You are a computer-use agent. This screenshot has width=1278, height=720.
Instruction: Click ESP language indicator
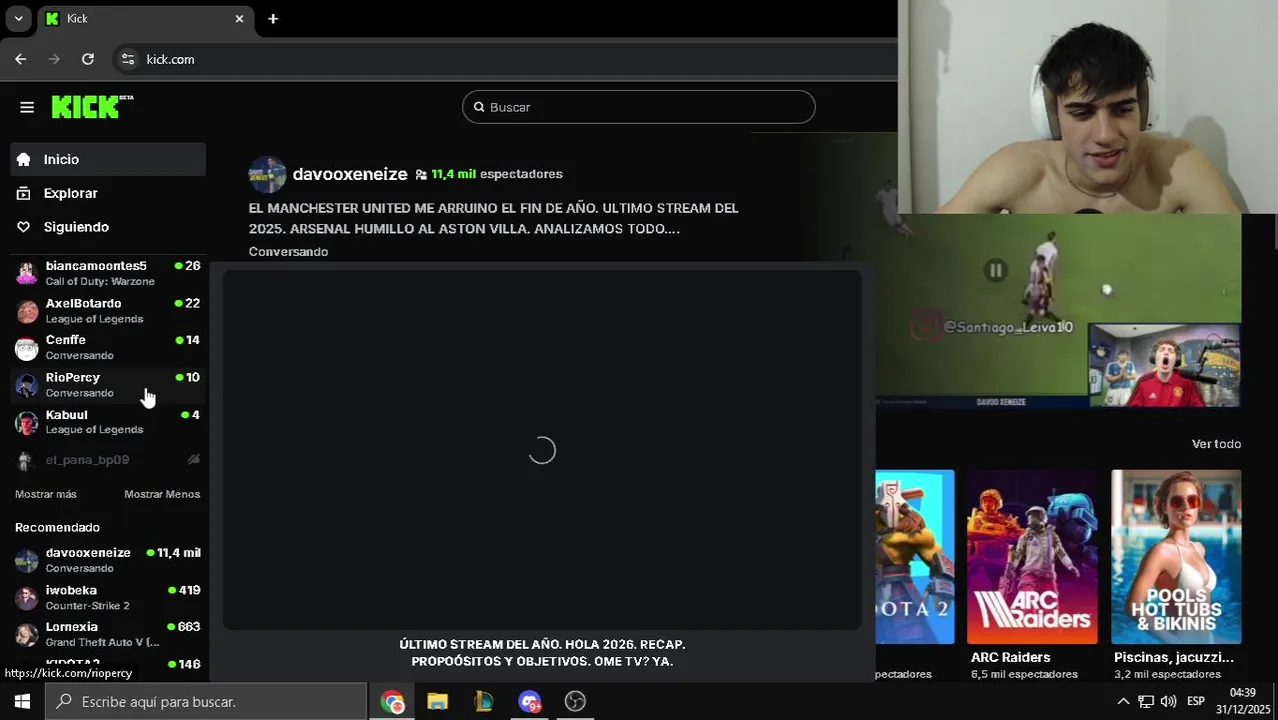coord(1196,701)
